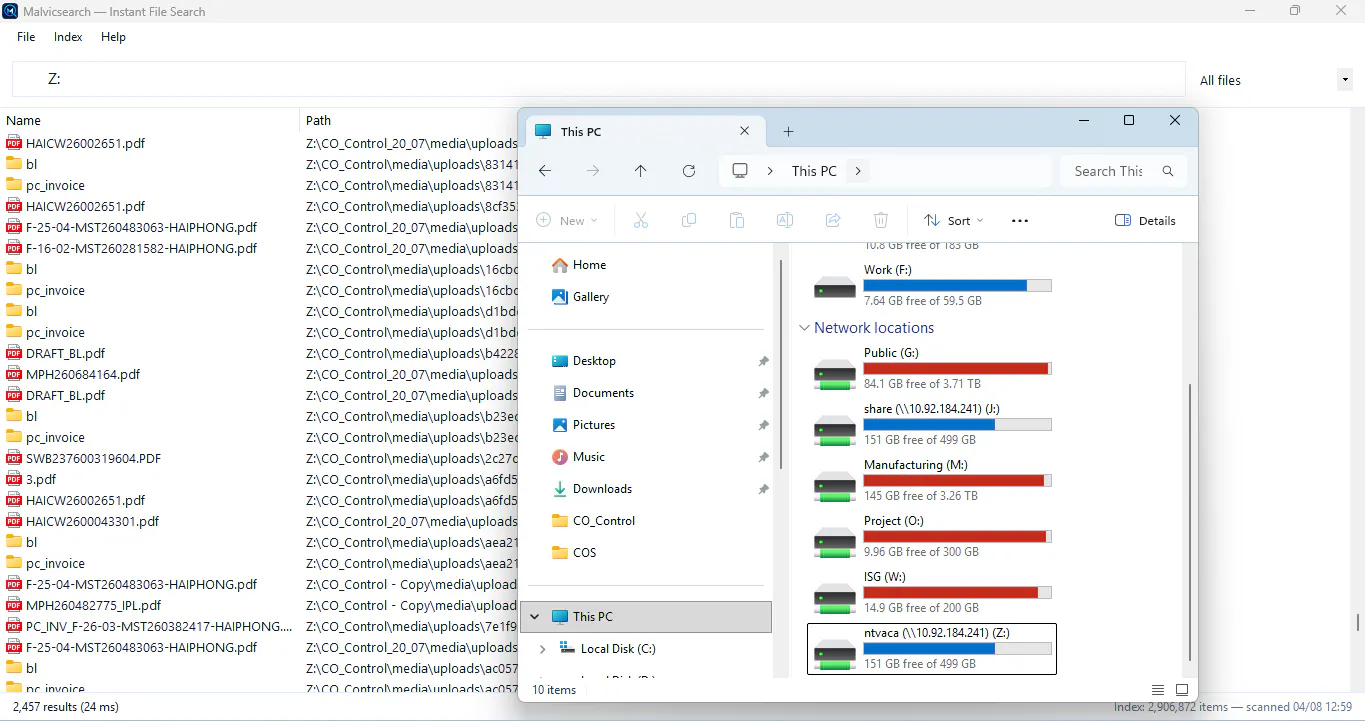Click the Paste icon in Explorer toolbar
The height and width of the screenshot is (721, 1365).
737,220
